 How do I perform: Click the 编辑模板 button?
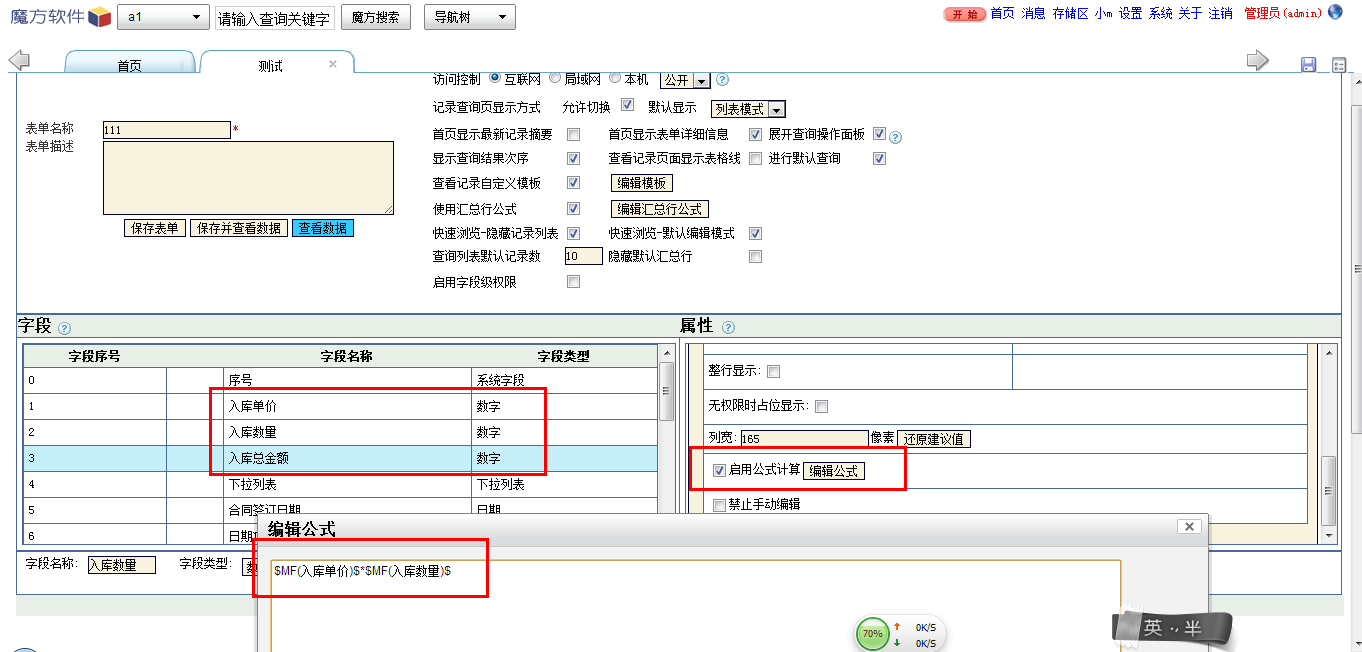[642, 183]
